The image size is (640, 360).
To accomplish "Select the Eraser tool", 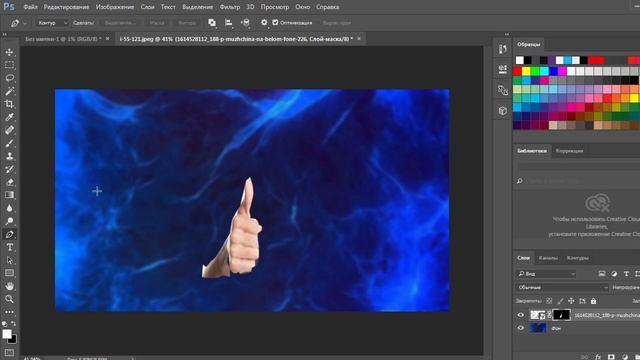I will tap(9, 182).
